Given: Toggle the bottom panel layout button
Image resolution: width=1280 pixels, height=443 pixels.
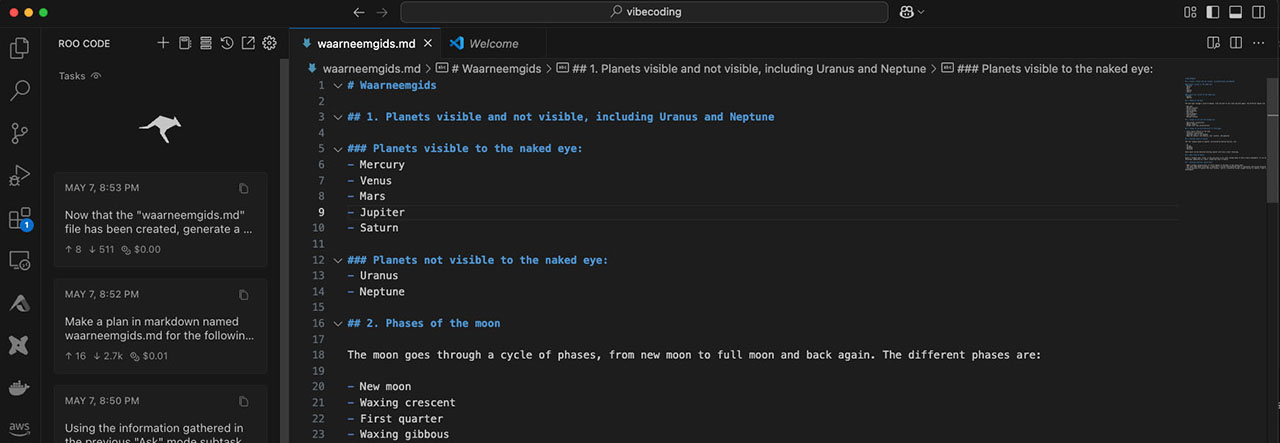Looking at the screenshot, I should (x=1235, y=12).
